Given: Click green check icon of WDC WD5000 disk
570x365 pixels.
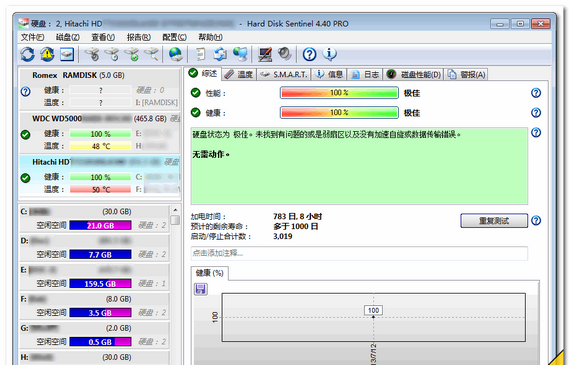Looking at the screenshot, I should [x=25, y=135].
